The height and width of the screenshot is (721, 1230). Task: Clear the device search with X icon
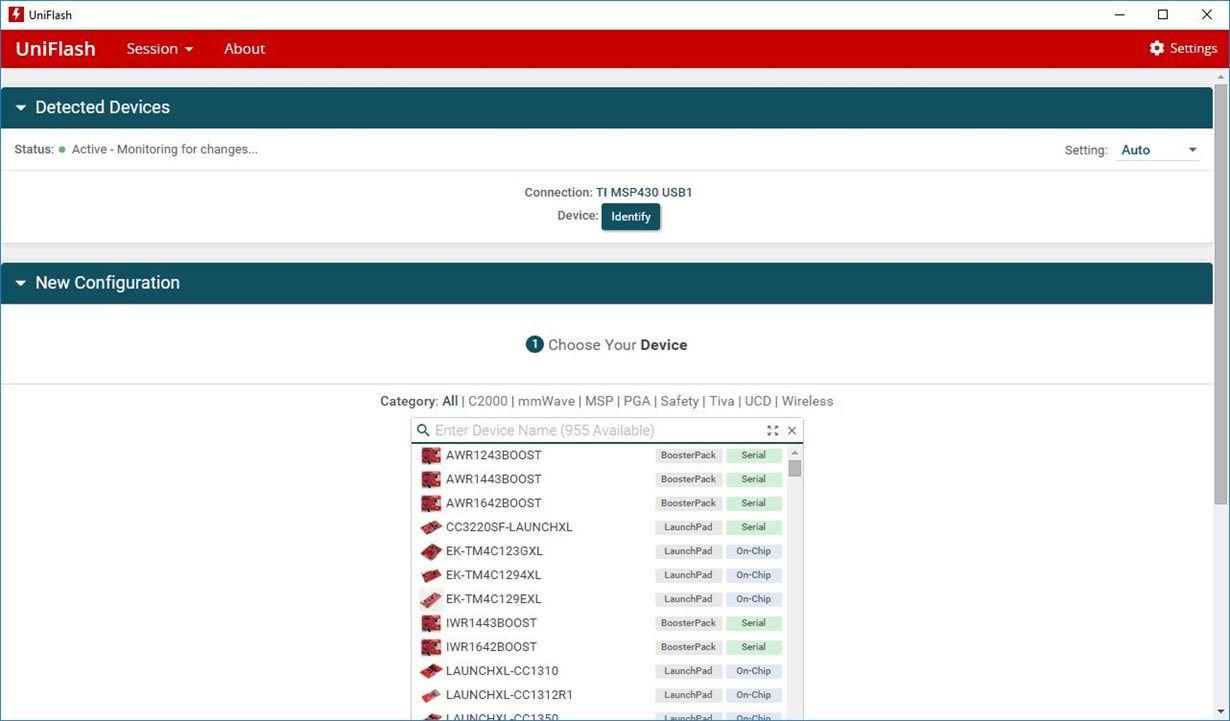point(792,430)
